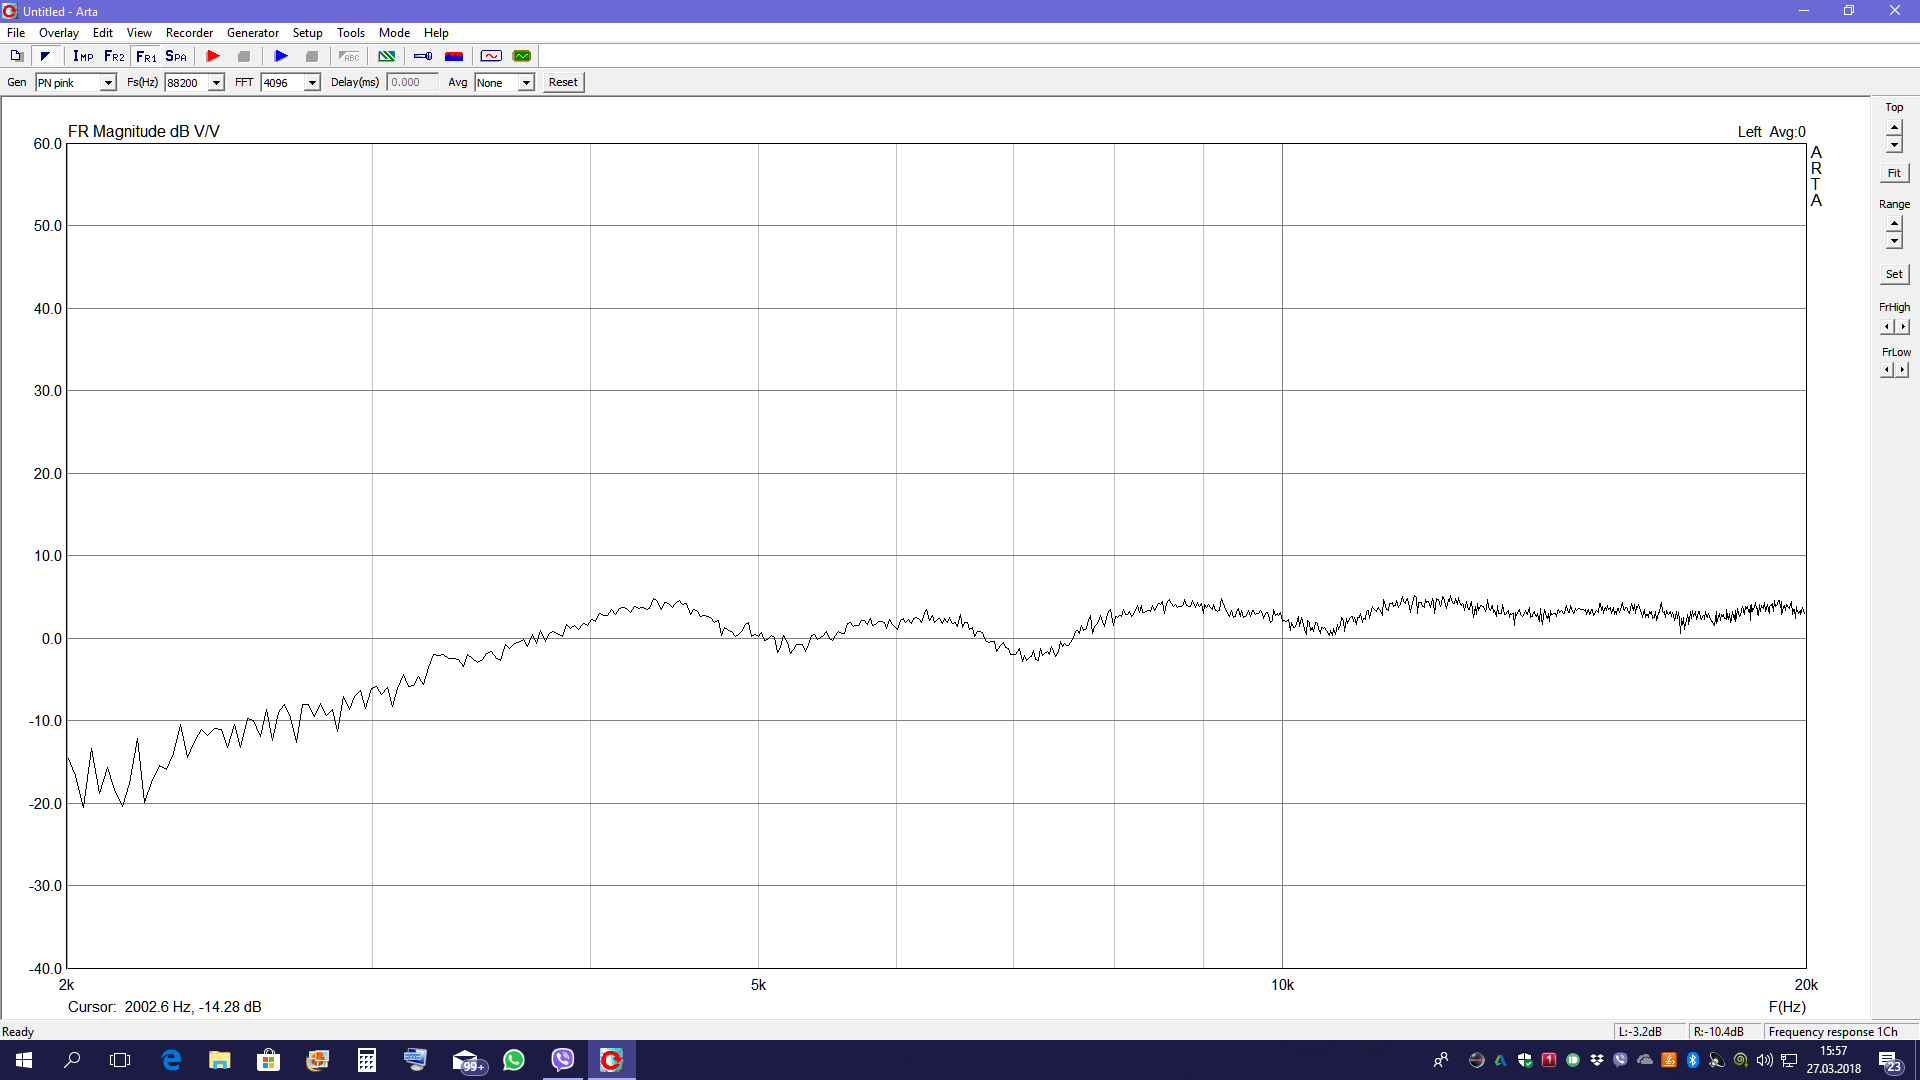Open the Overlay menu
This screenshot has width=1920, height=1080.
(58, 33)
